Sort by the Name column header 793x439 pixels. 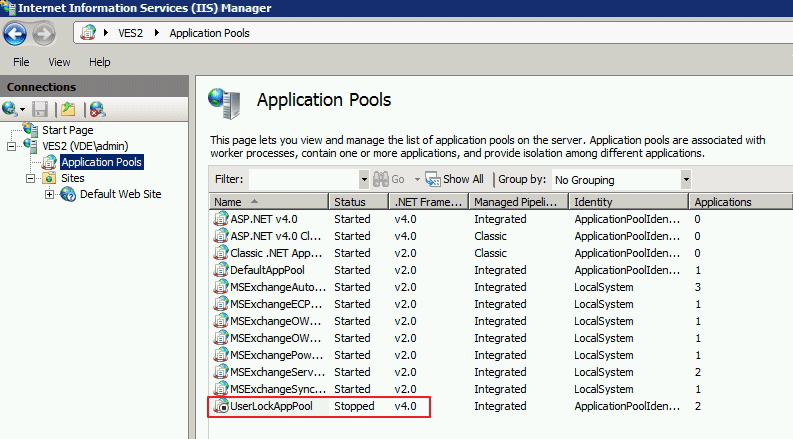(x=269, y=202)
